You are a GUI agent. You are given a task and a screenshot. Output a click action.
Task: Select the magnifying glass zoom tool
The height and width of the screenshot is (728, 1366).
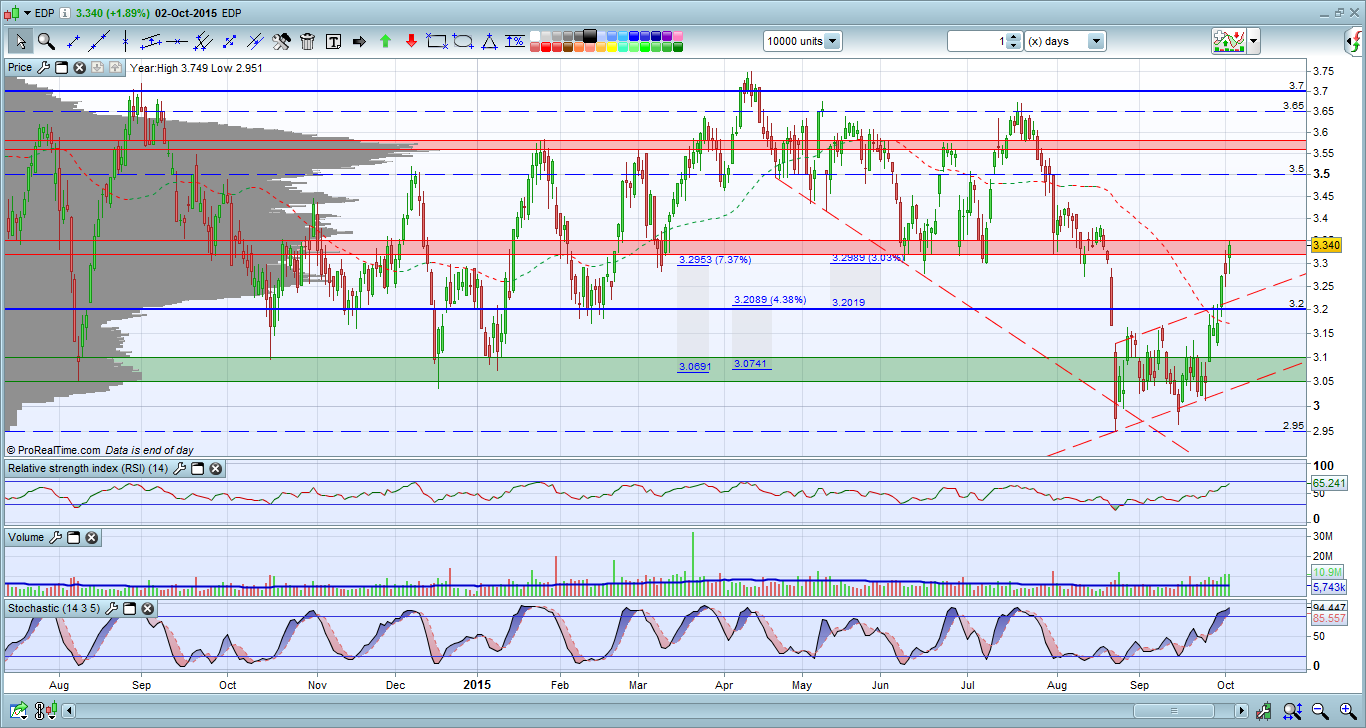point(46,41)
